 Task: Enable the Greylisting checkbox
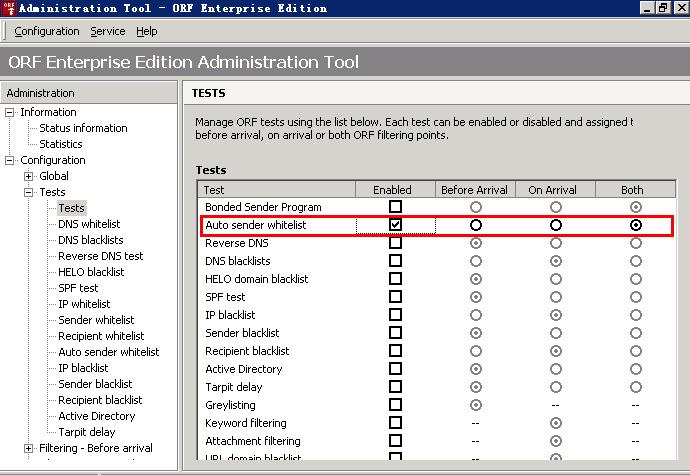pyautogui.click(x=395, y=405)
